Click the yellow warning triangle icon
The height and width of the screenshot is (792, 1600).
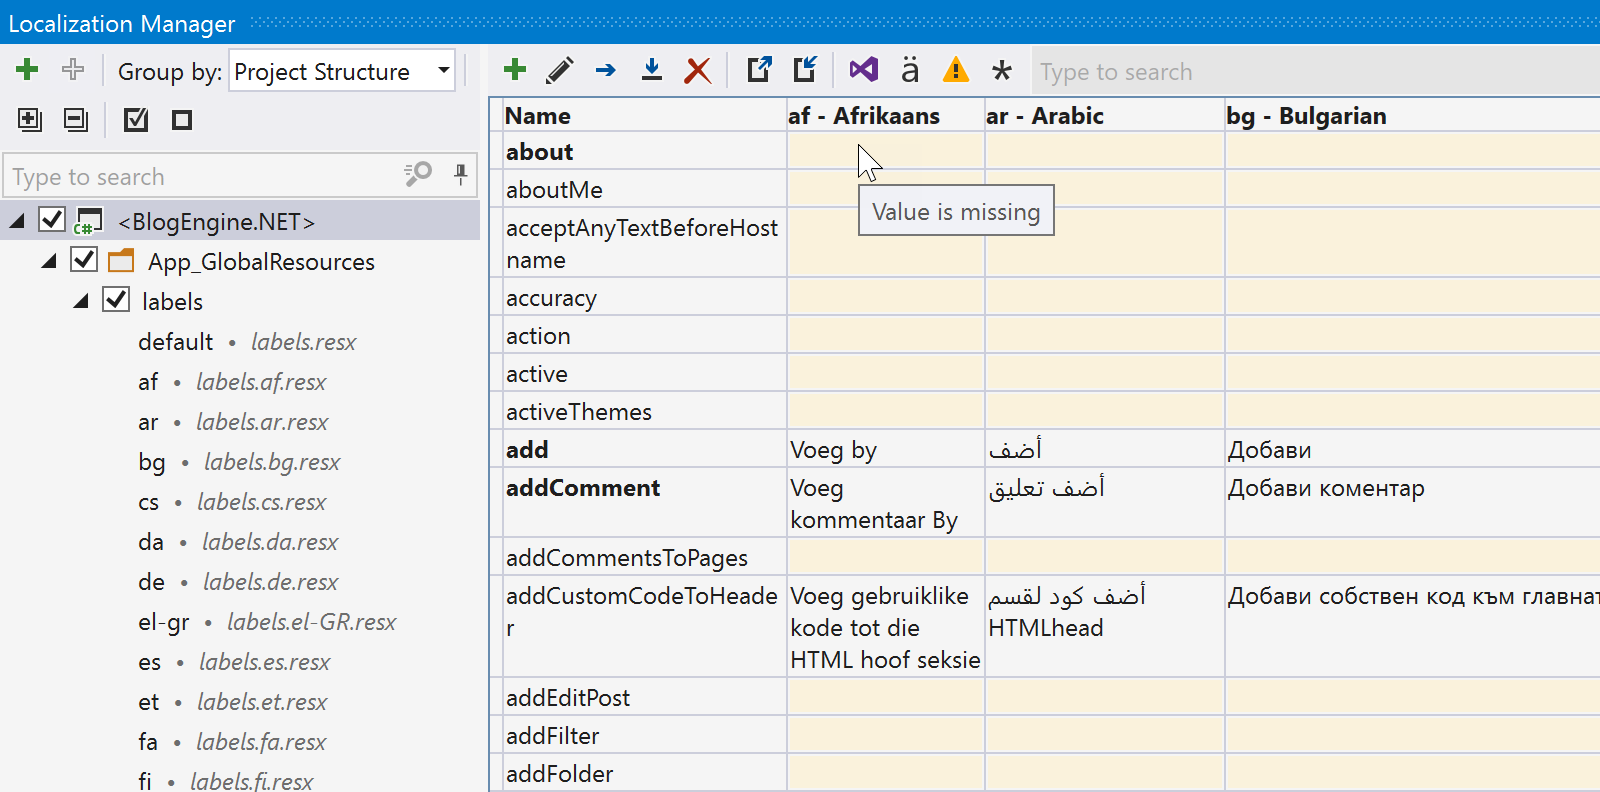(x=956, y=70)
